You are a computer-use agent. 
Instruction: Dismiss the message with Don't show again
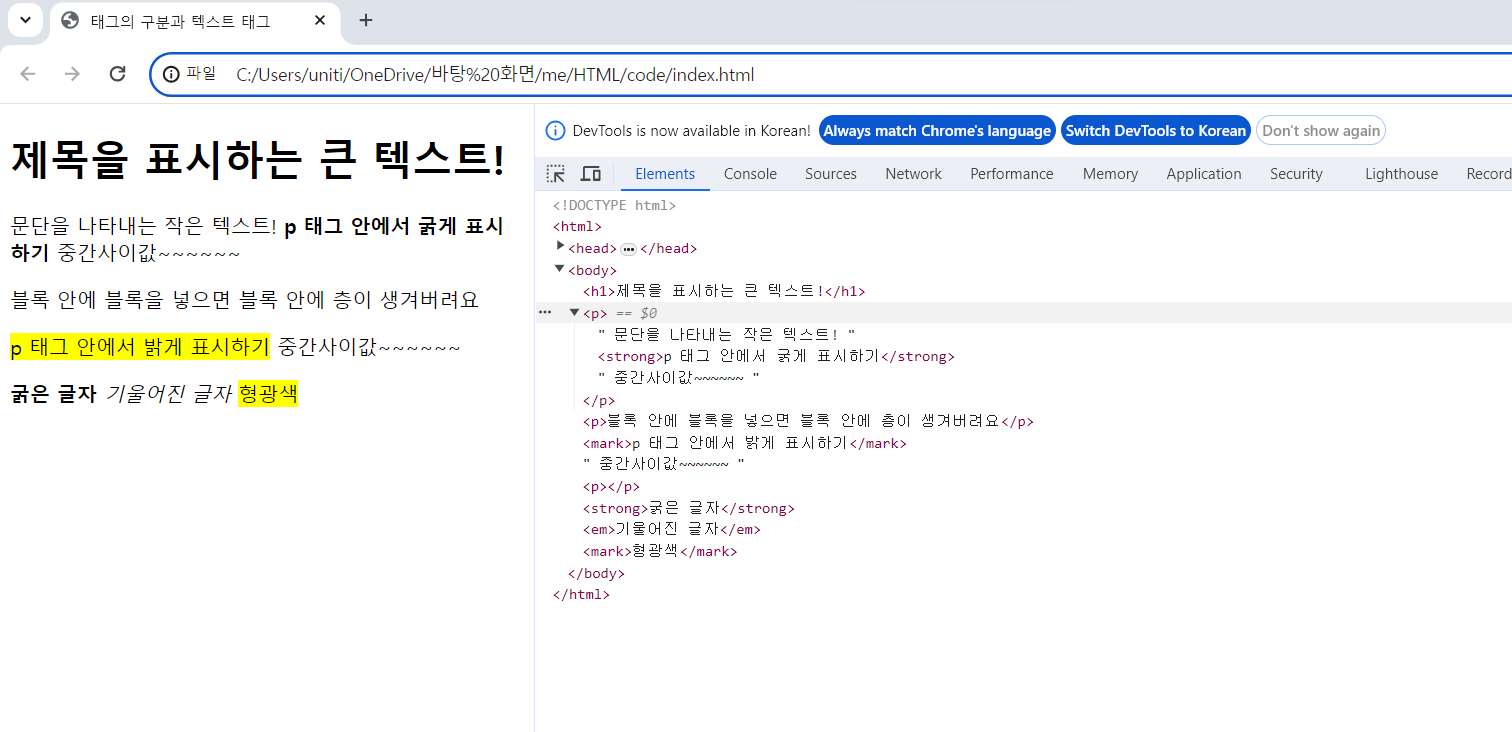coord(1321,130)
